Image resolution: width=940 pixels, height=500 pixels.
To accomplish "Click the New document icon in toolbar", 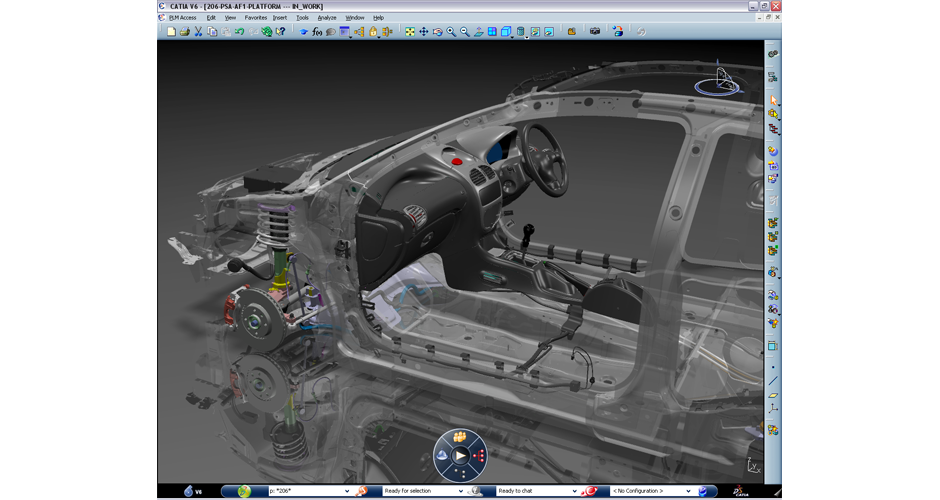I will (171, 32).
